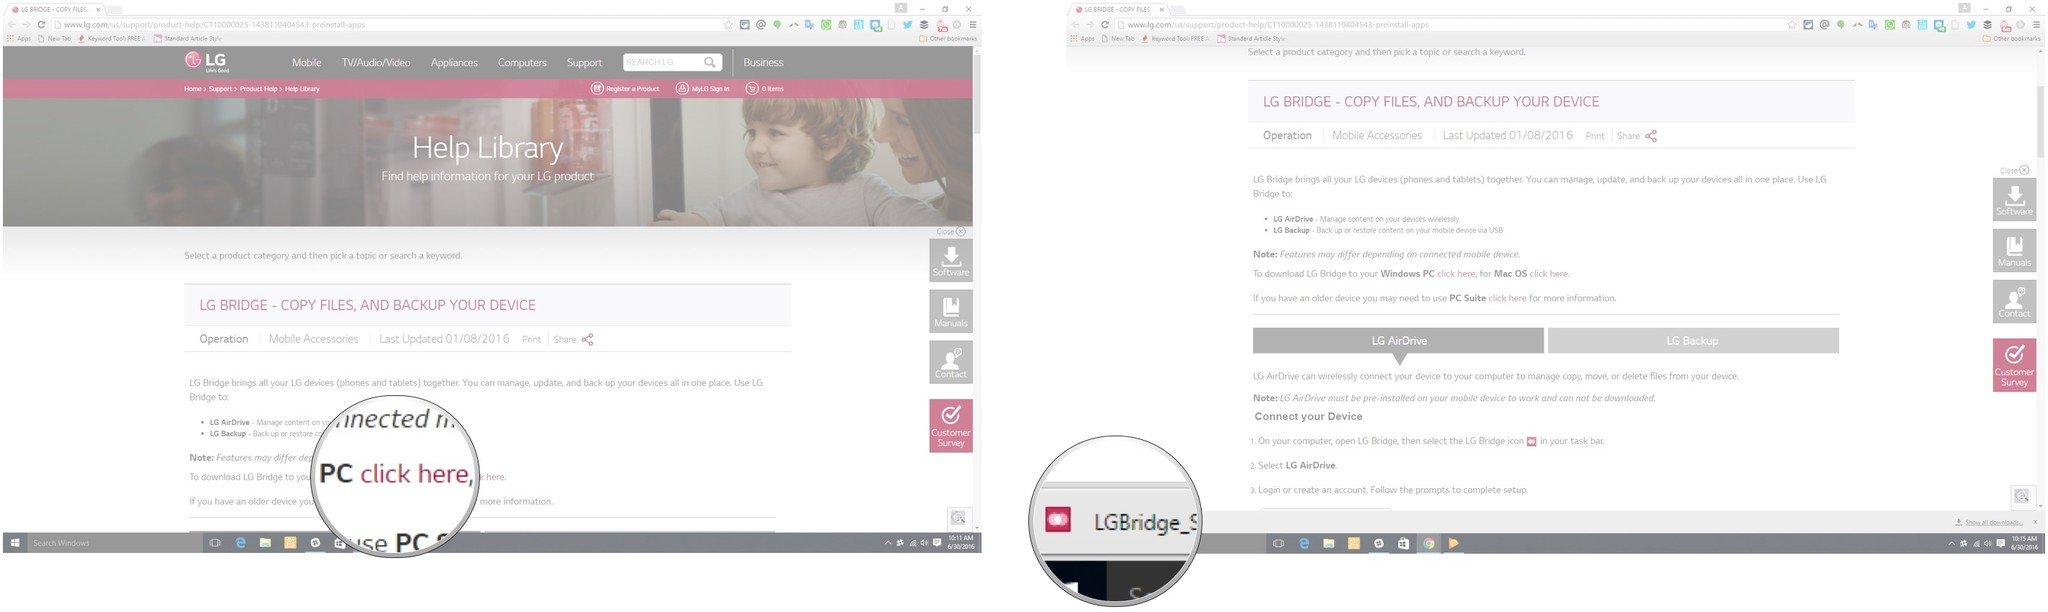Click the Windows Start button in left taskbar

click(15, 543)
